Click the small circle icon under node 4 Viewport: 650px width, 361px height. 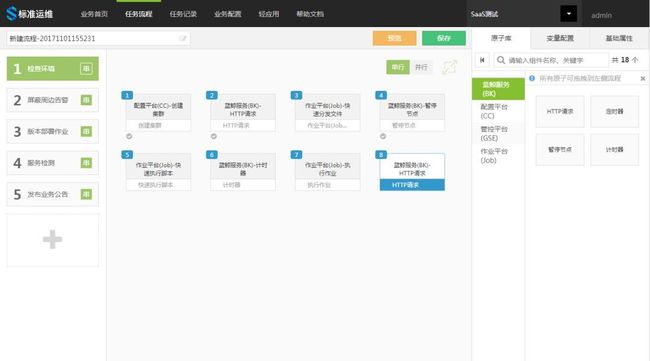point(383,136)
